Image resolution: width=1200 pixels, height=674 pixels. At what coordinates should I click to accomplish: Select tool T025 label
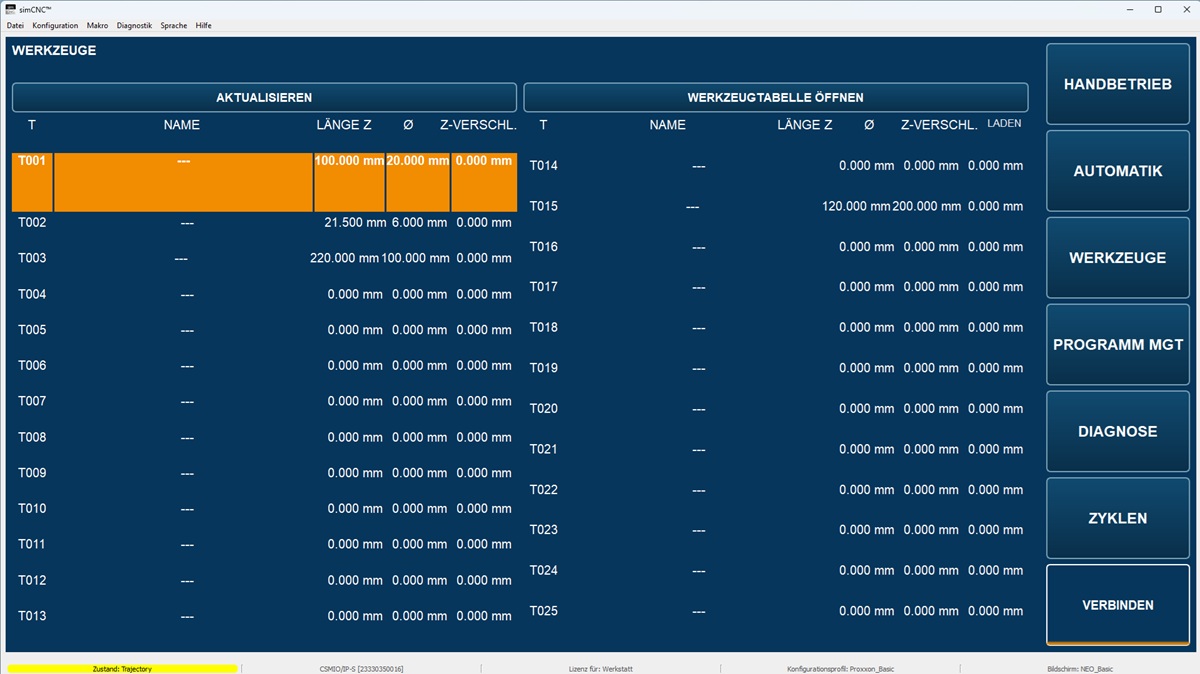[544, 611]
